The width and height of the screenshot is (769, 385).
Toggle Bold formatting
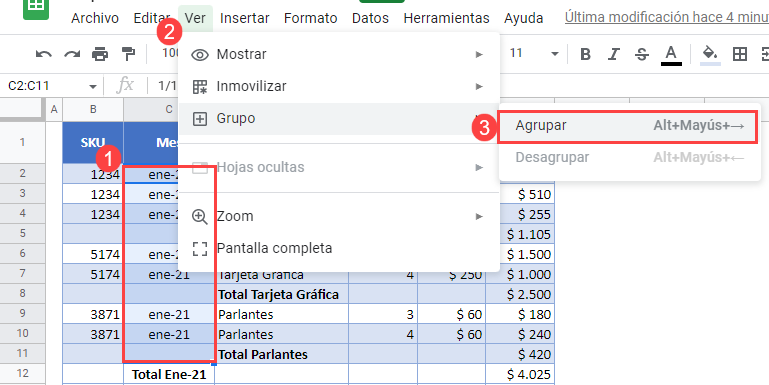click(585, 54)
